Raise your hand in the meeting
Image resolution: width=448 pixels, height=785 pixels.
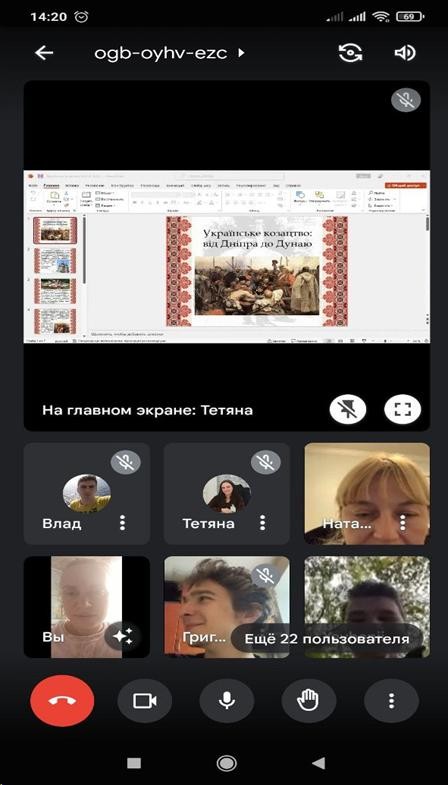[x=308, y=700]
